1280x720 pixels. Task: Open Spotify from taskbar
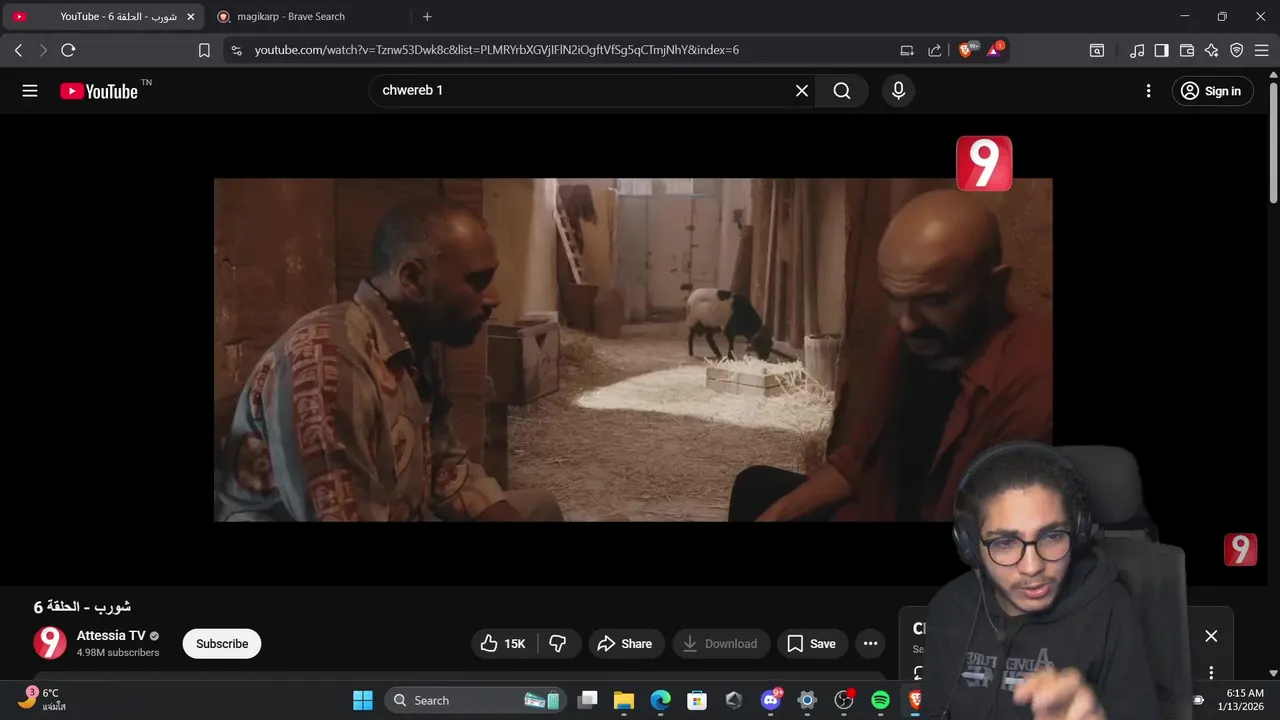(x=880, y=700)
